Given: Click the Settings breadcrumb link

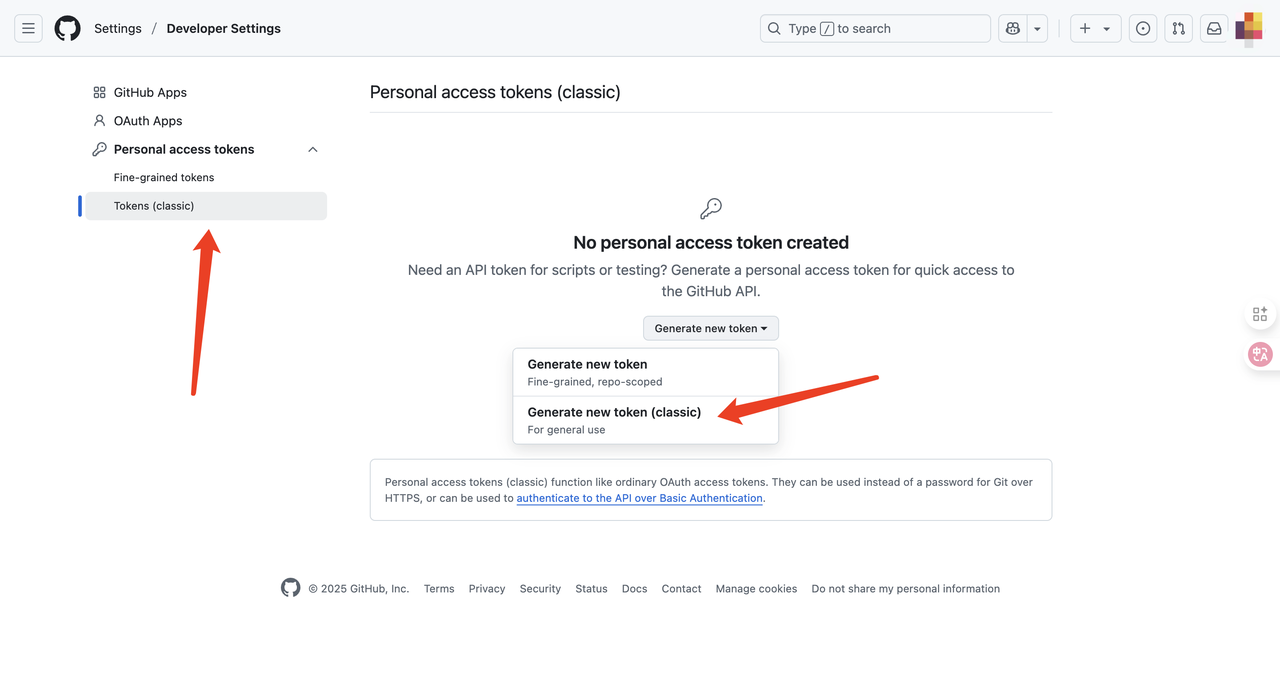Looking at the screenshot, I should coord(118,29).
